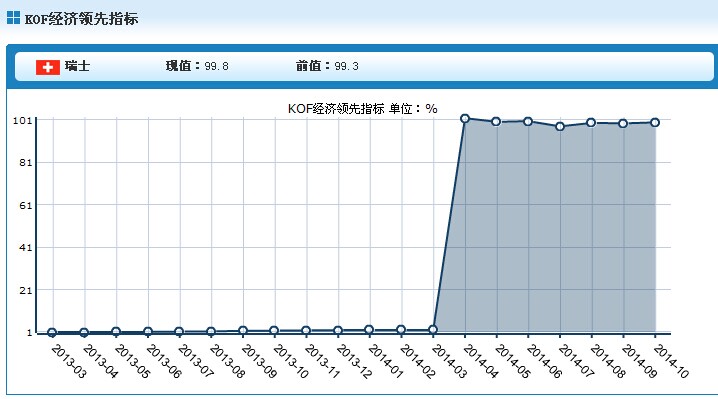Select the 2013-11 data point

(x=306, y=331)
